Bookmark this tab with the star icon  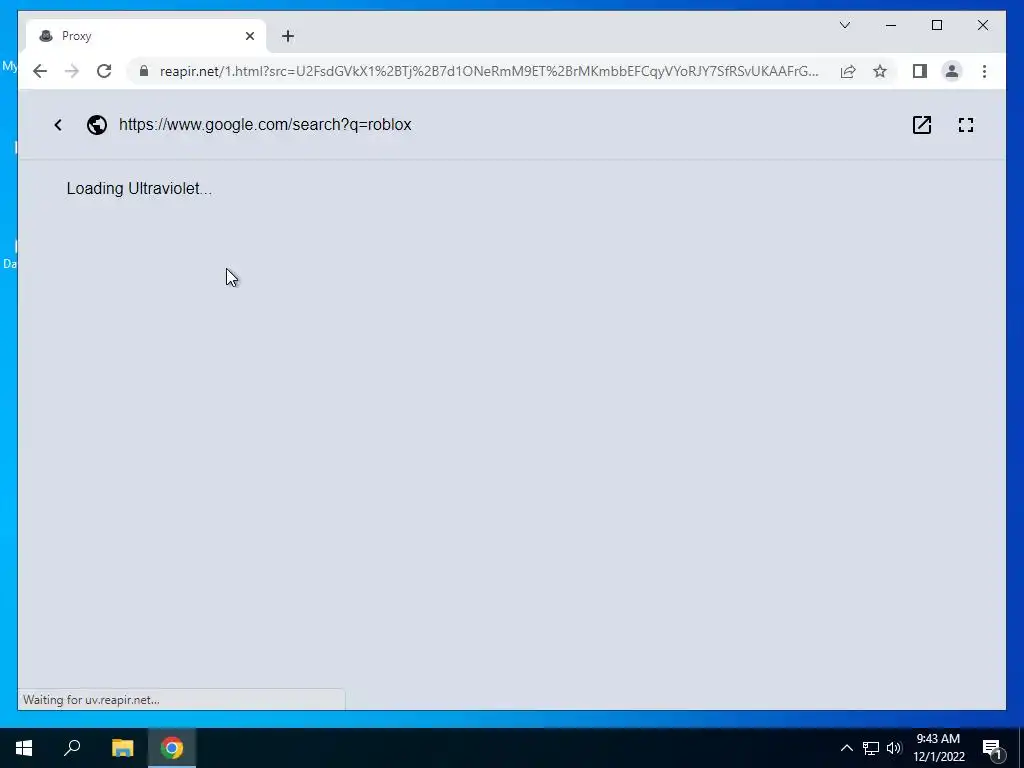click(x=880, y=71)
